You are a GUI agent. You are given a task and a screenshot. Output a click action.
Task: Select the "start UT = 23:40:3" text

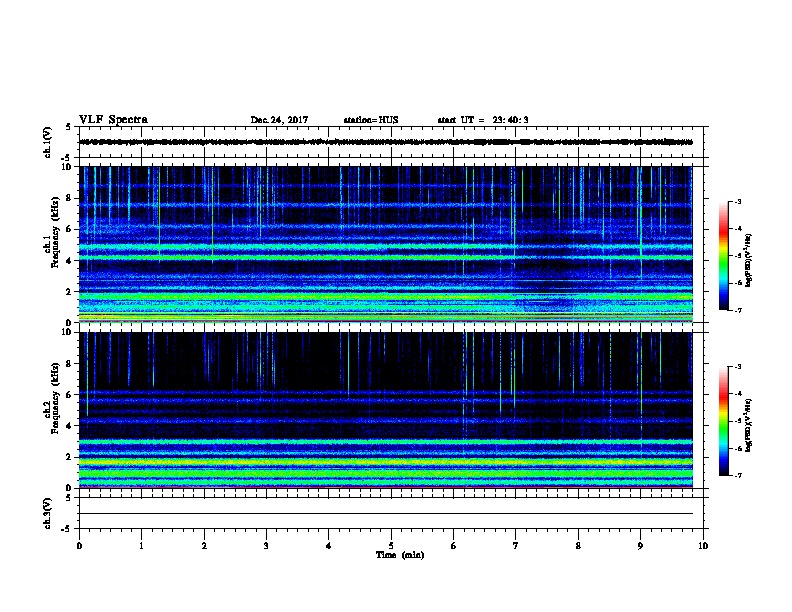tap(483, 120)
